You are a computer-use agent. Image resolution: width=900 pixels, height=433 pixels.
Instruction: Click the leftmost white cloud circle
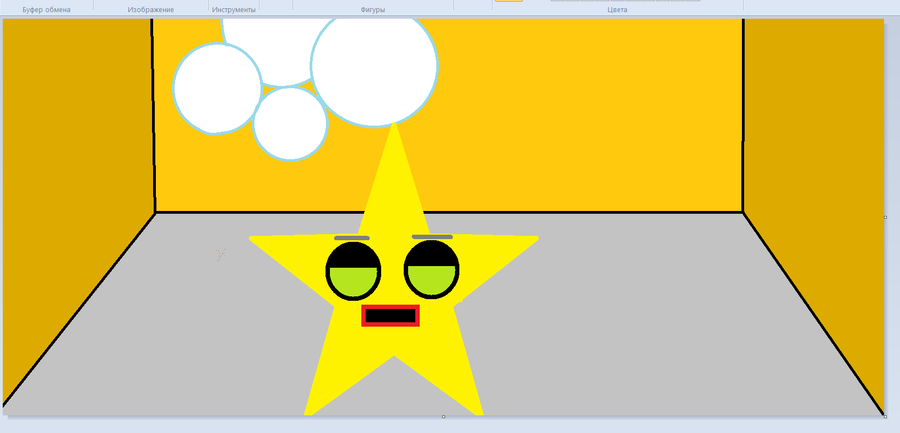click(x=217, y=88)
